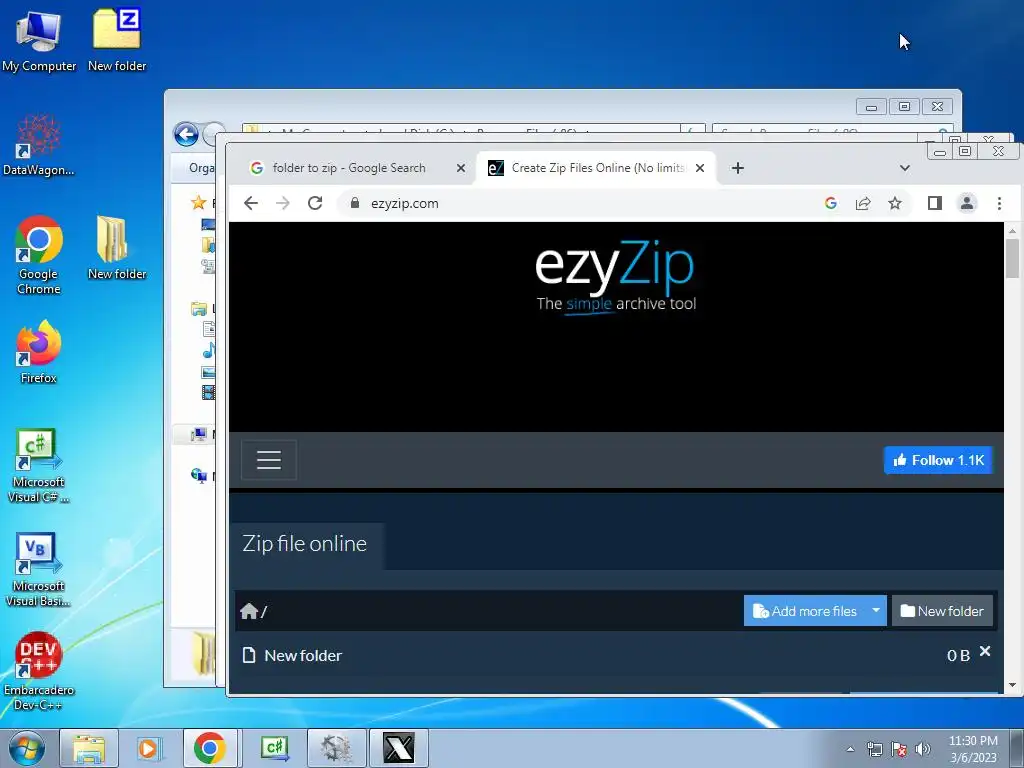Click Organize in Explorer window
Image resolution: width=1024 pixels, height=768 pixels.
point(201,168)
